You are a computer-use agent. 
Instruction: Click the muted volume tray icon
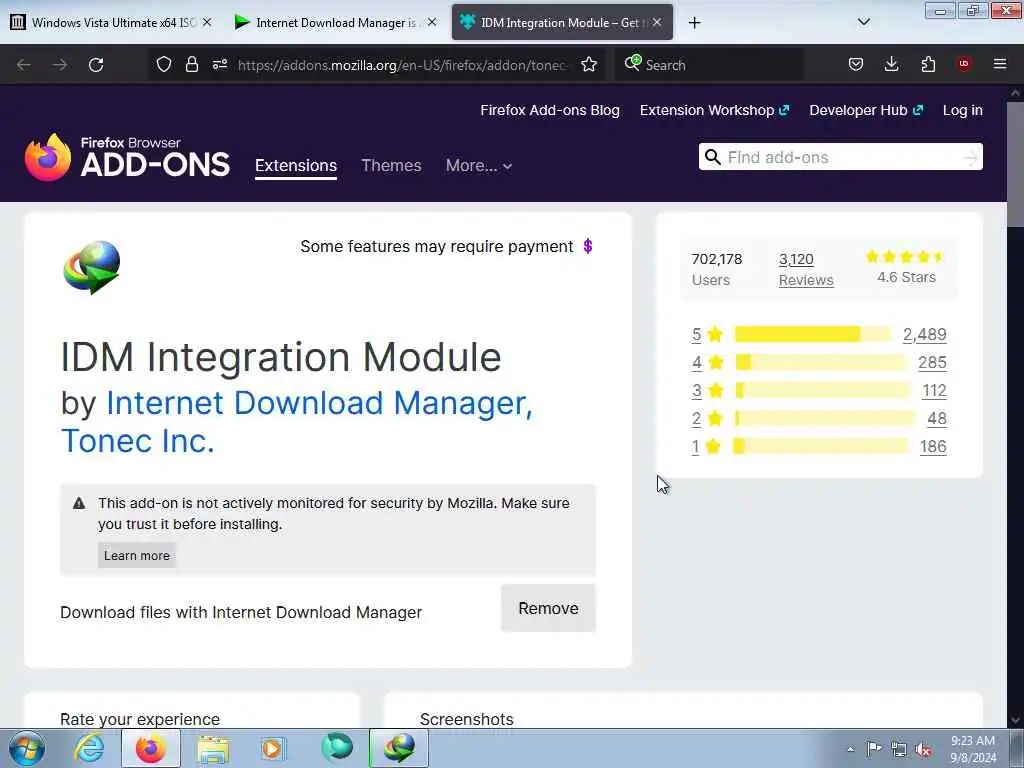(x=923, y=750)
